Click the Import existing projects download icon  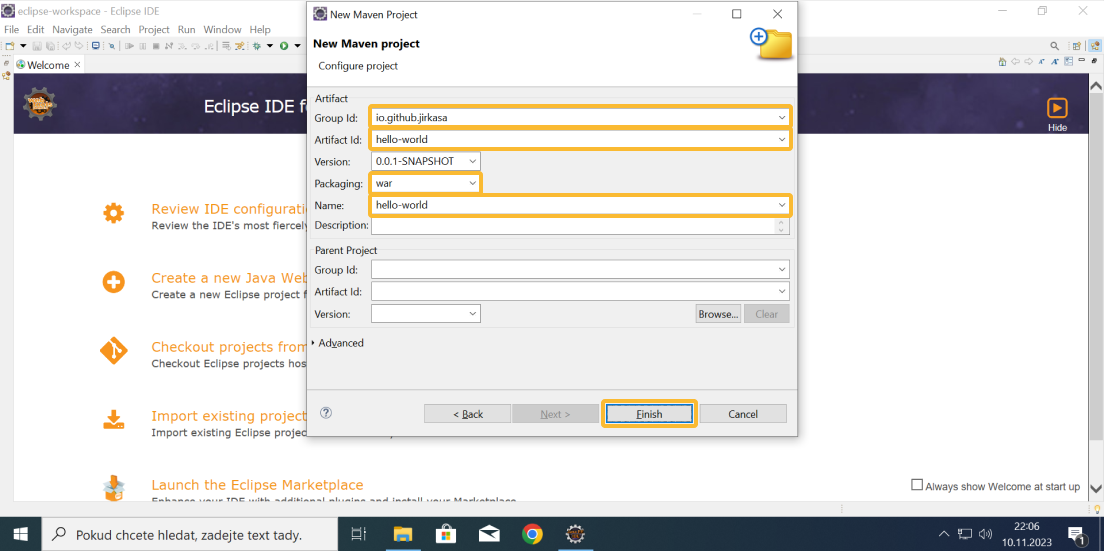pyautogui.click(x=113, y=420)
